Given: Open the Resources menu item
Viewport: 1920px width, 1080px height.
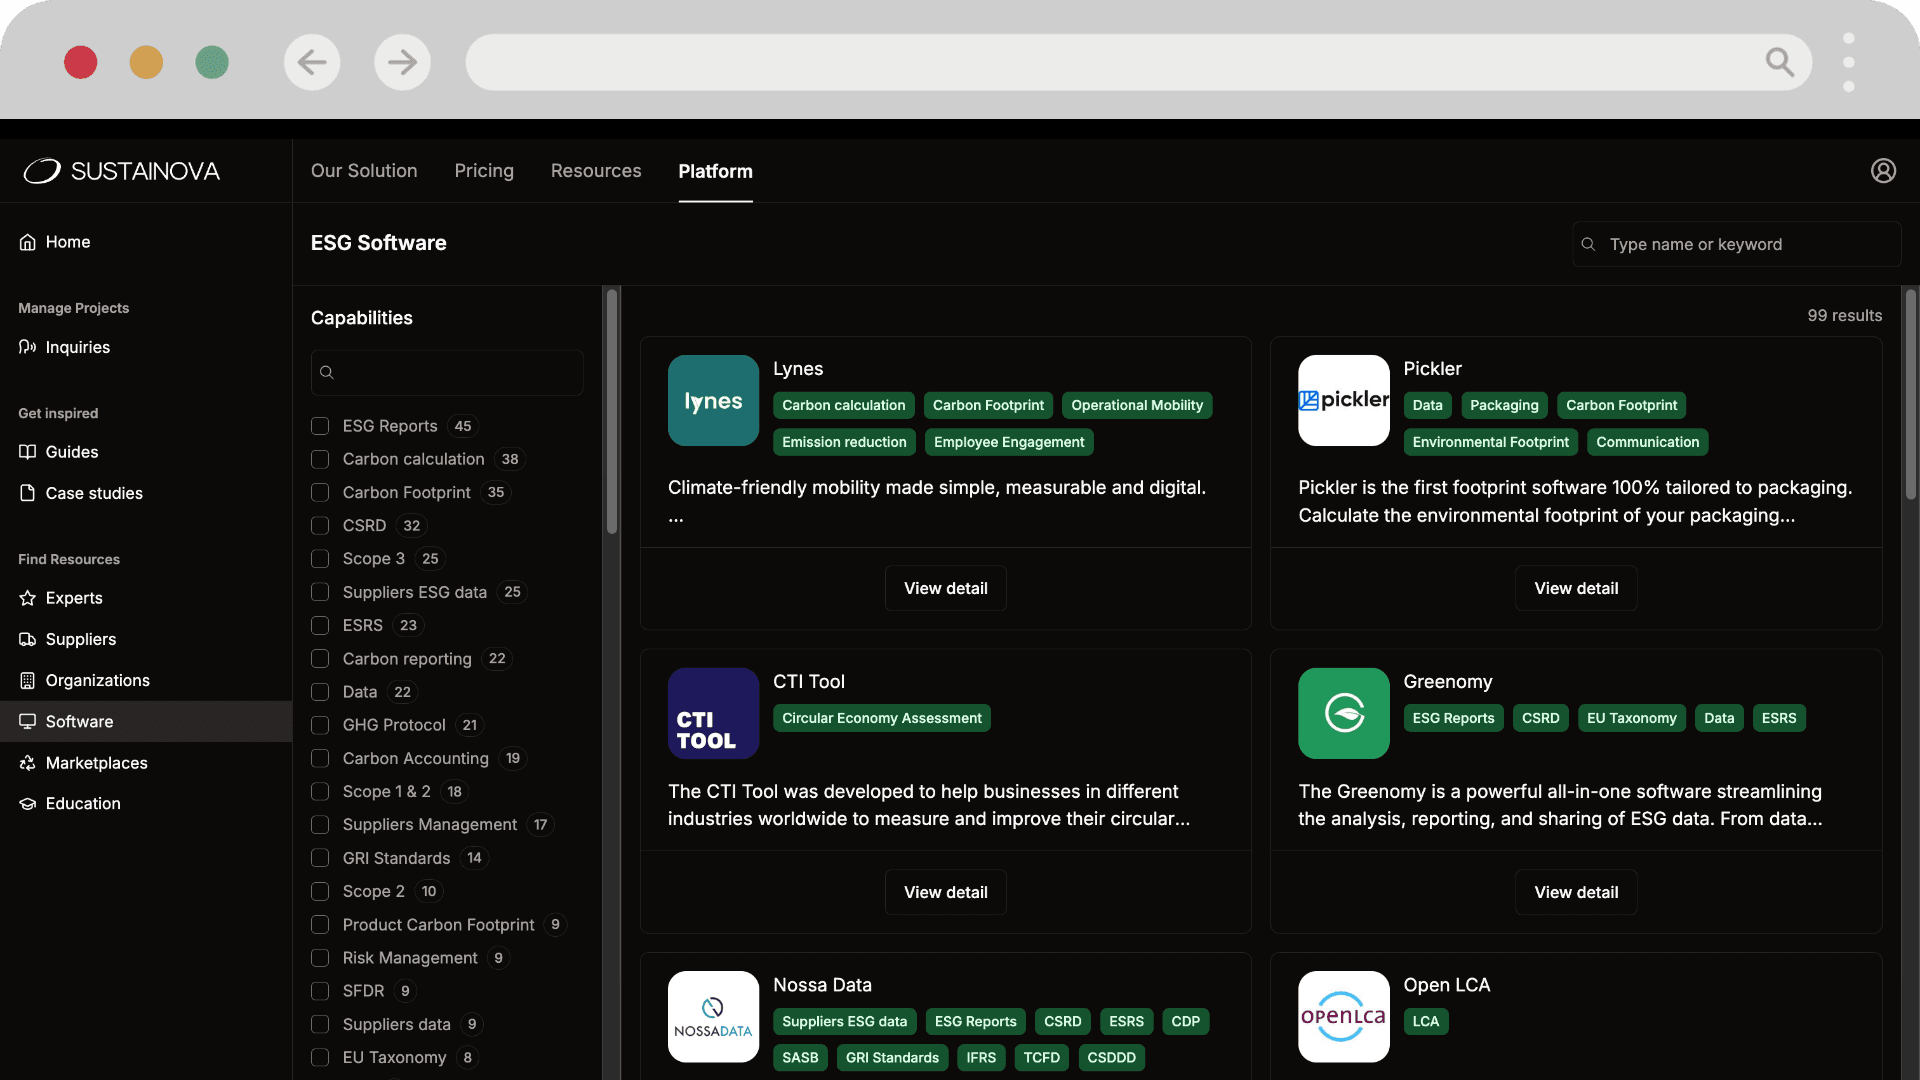Looking at the screenshot, I should coord(596,171).
